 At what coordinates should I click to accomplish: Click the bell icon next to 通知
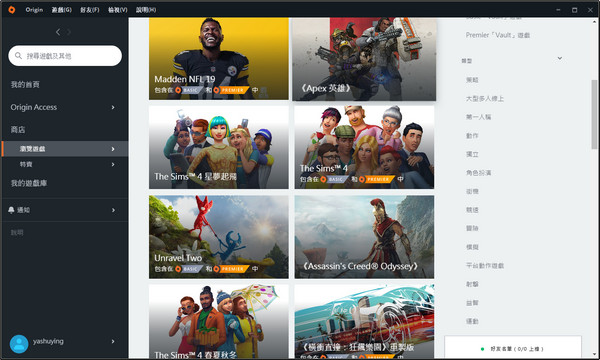click(11, 210)
